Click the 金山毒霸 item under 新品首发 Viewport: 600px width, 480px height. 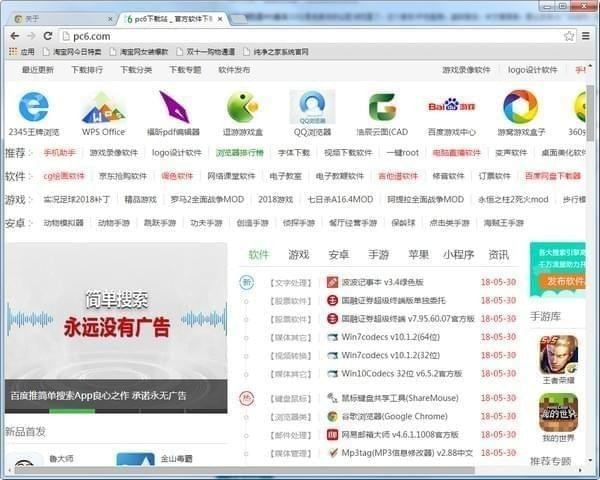click(x=155, y=459)
